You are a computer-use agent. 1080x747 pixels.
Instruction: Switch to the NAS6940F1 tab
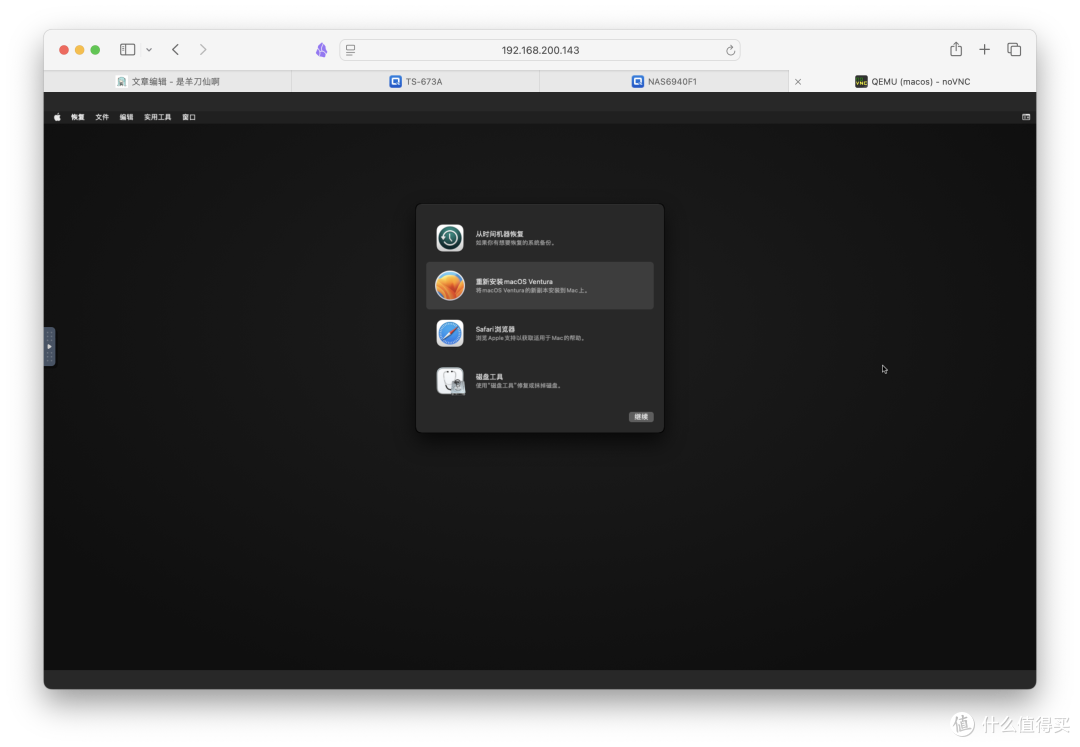click(x=664, y=82)
